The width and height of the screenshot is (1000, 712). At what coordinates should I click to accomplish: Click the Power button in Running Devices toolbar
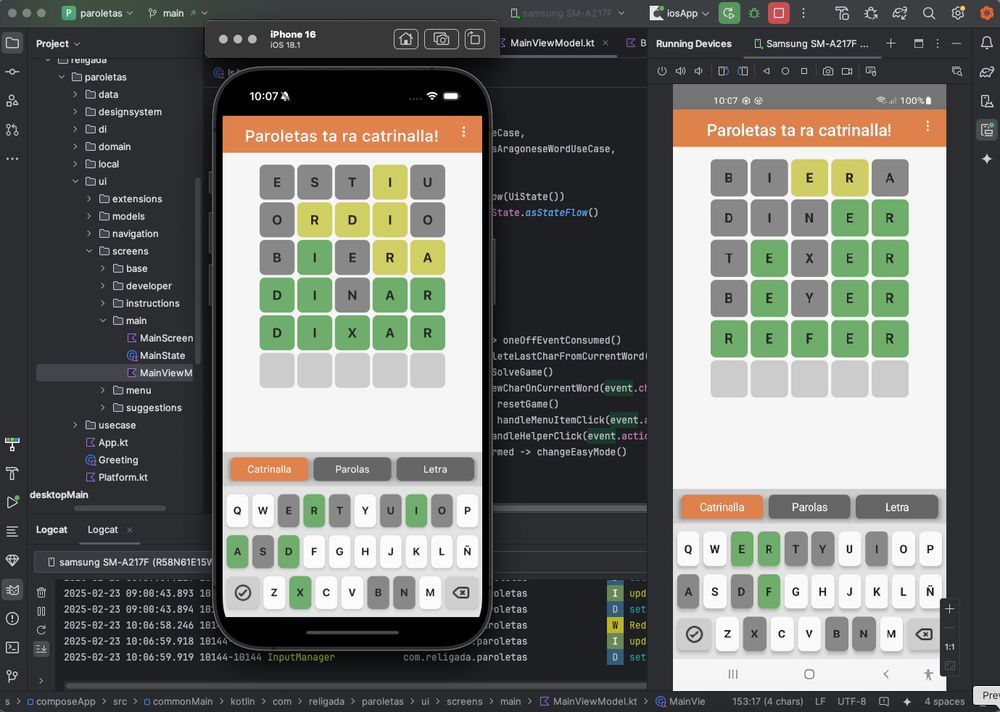[x=662, y=71]
